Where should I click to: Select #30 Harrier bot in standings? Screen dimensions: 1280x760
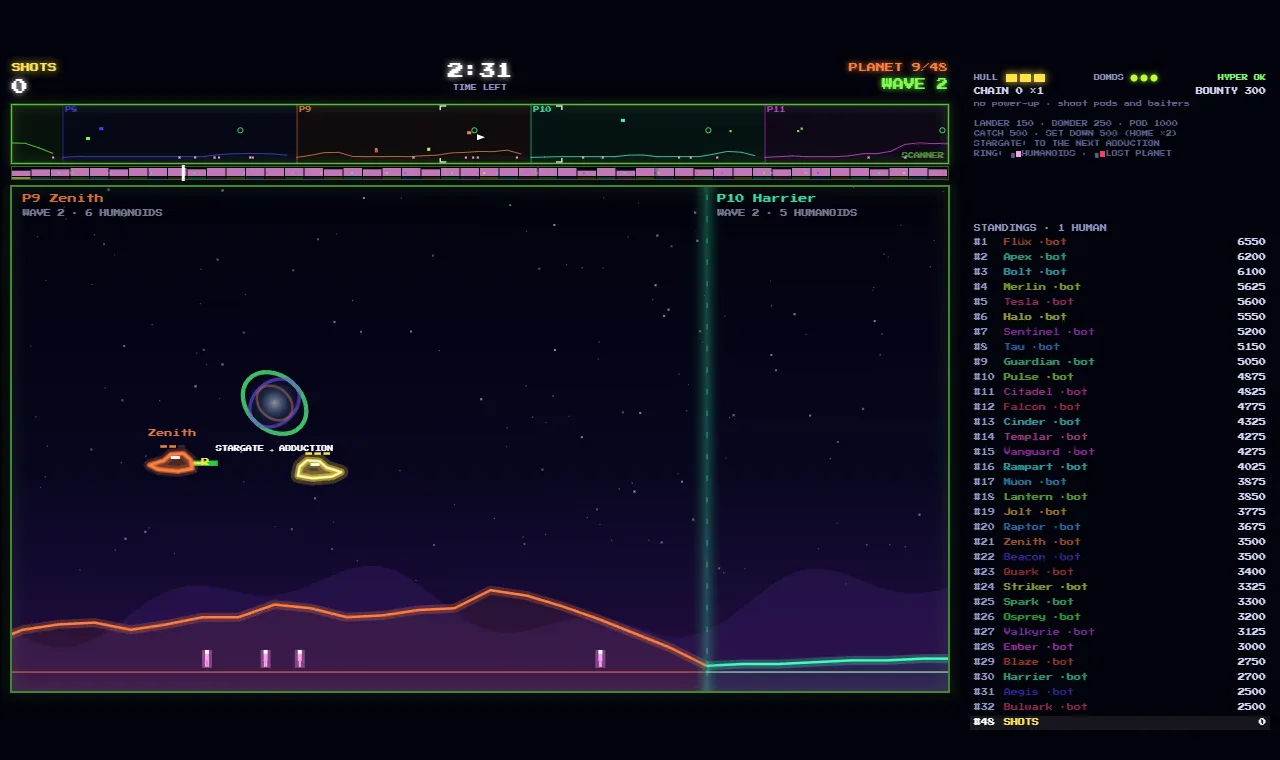[x=1119, y=677]
